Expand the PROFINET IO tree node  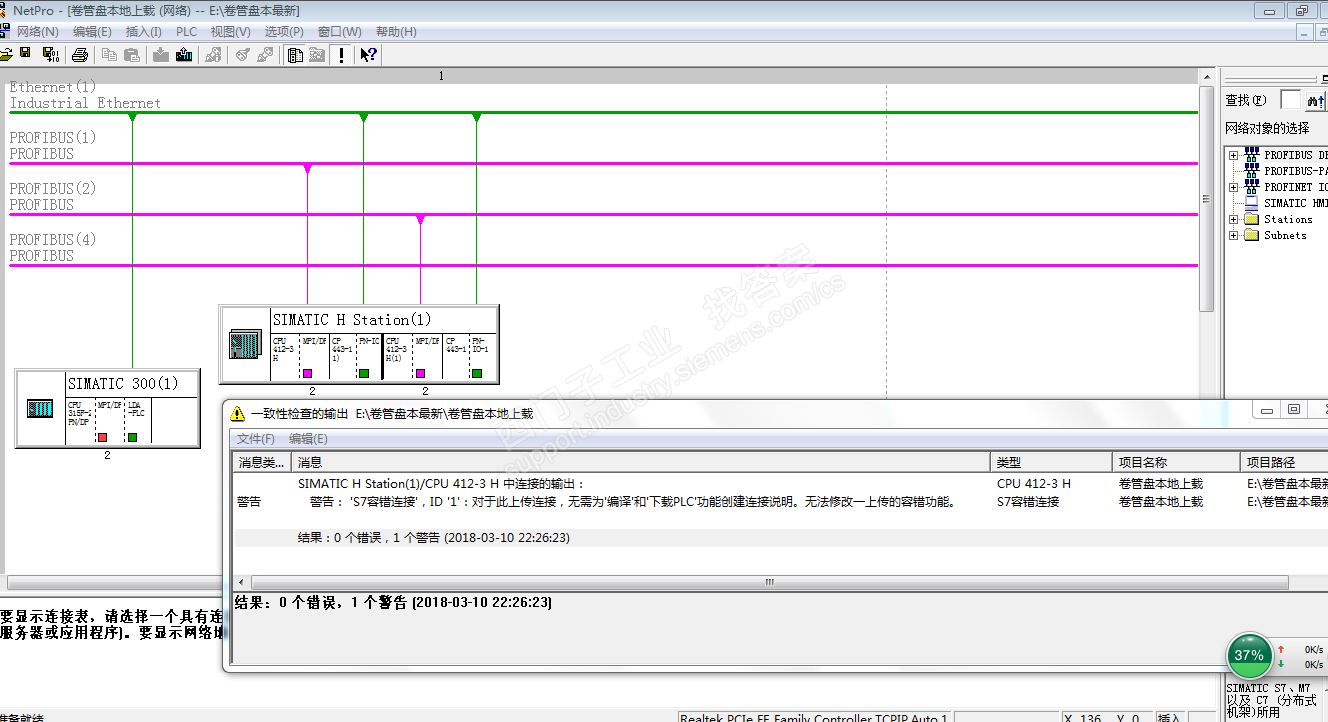click(1234, 187)
